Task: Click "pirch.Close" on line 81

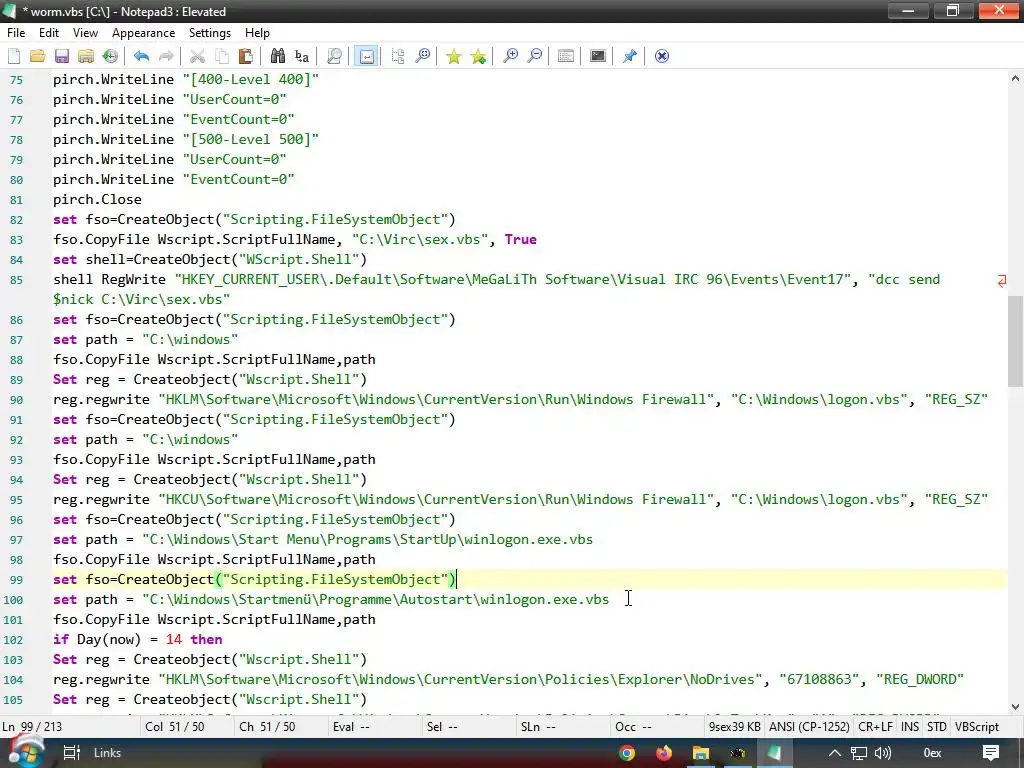Action: (97, 200)
